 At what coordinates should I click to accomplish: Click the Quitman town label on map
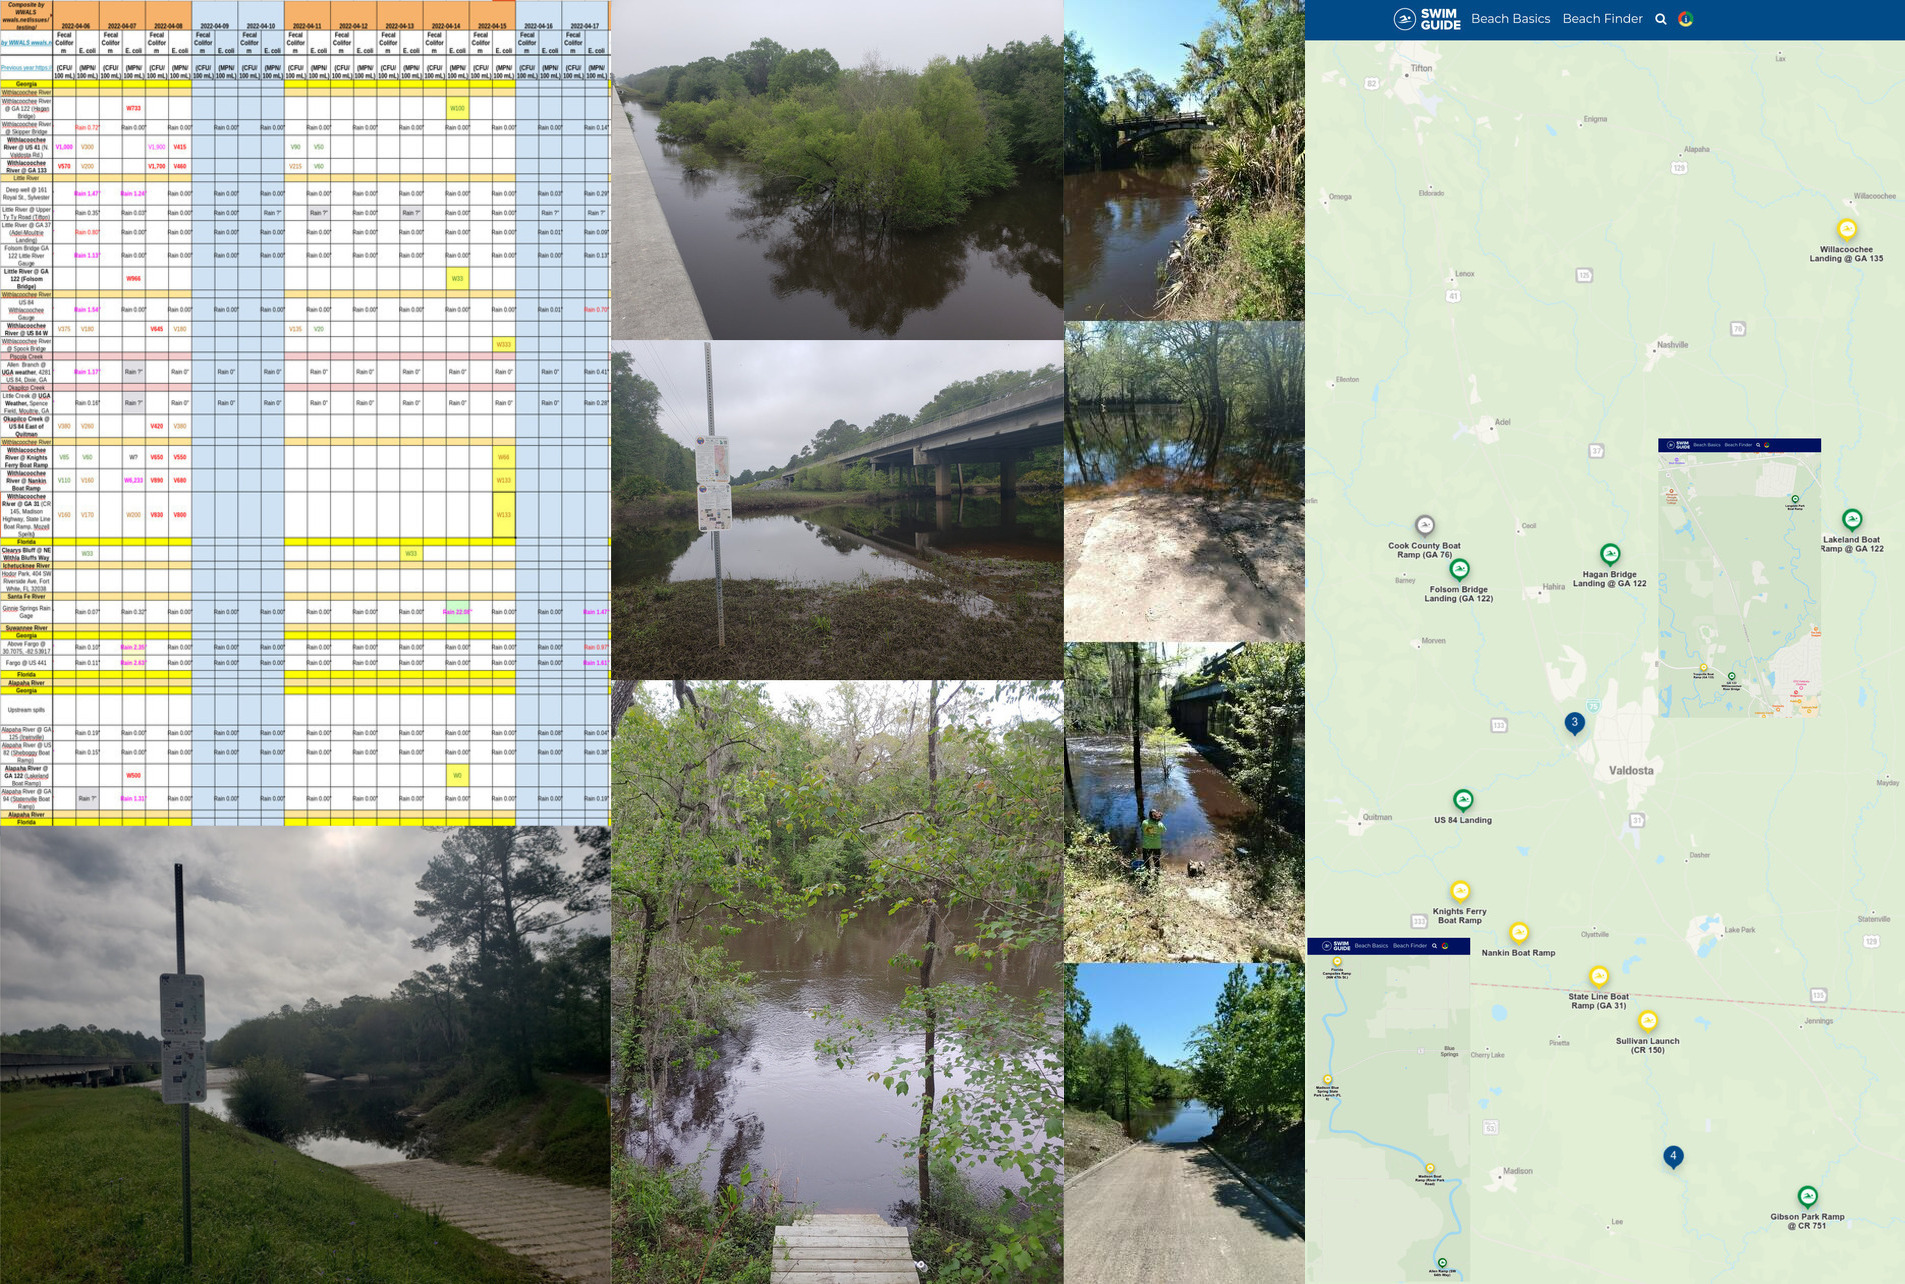point(1377,817)
